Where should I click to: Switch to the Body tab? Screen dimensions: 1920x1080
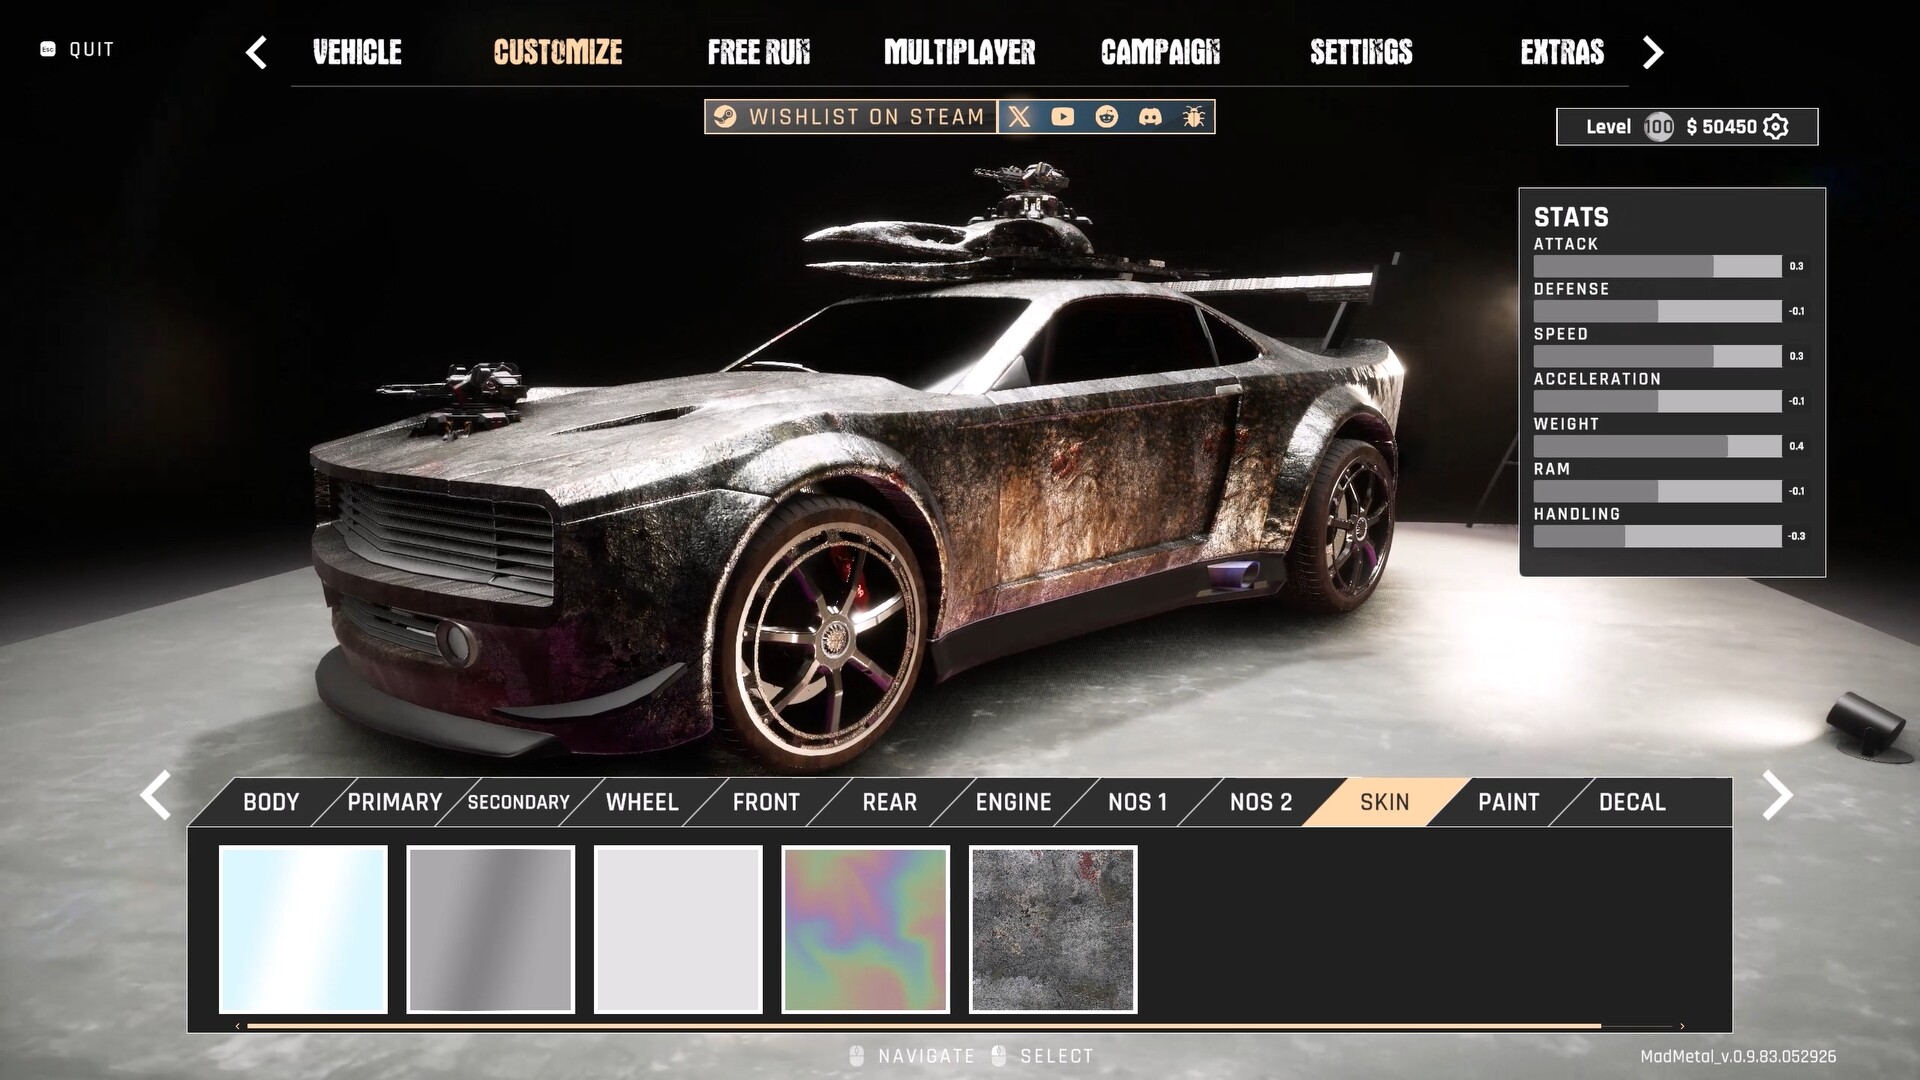point(271,802)
